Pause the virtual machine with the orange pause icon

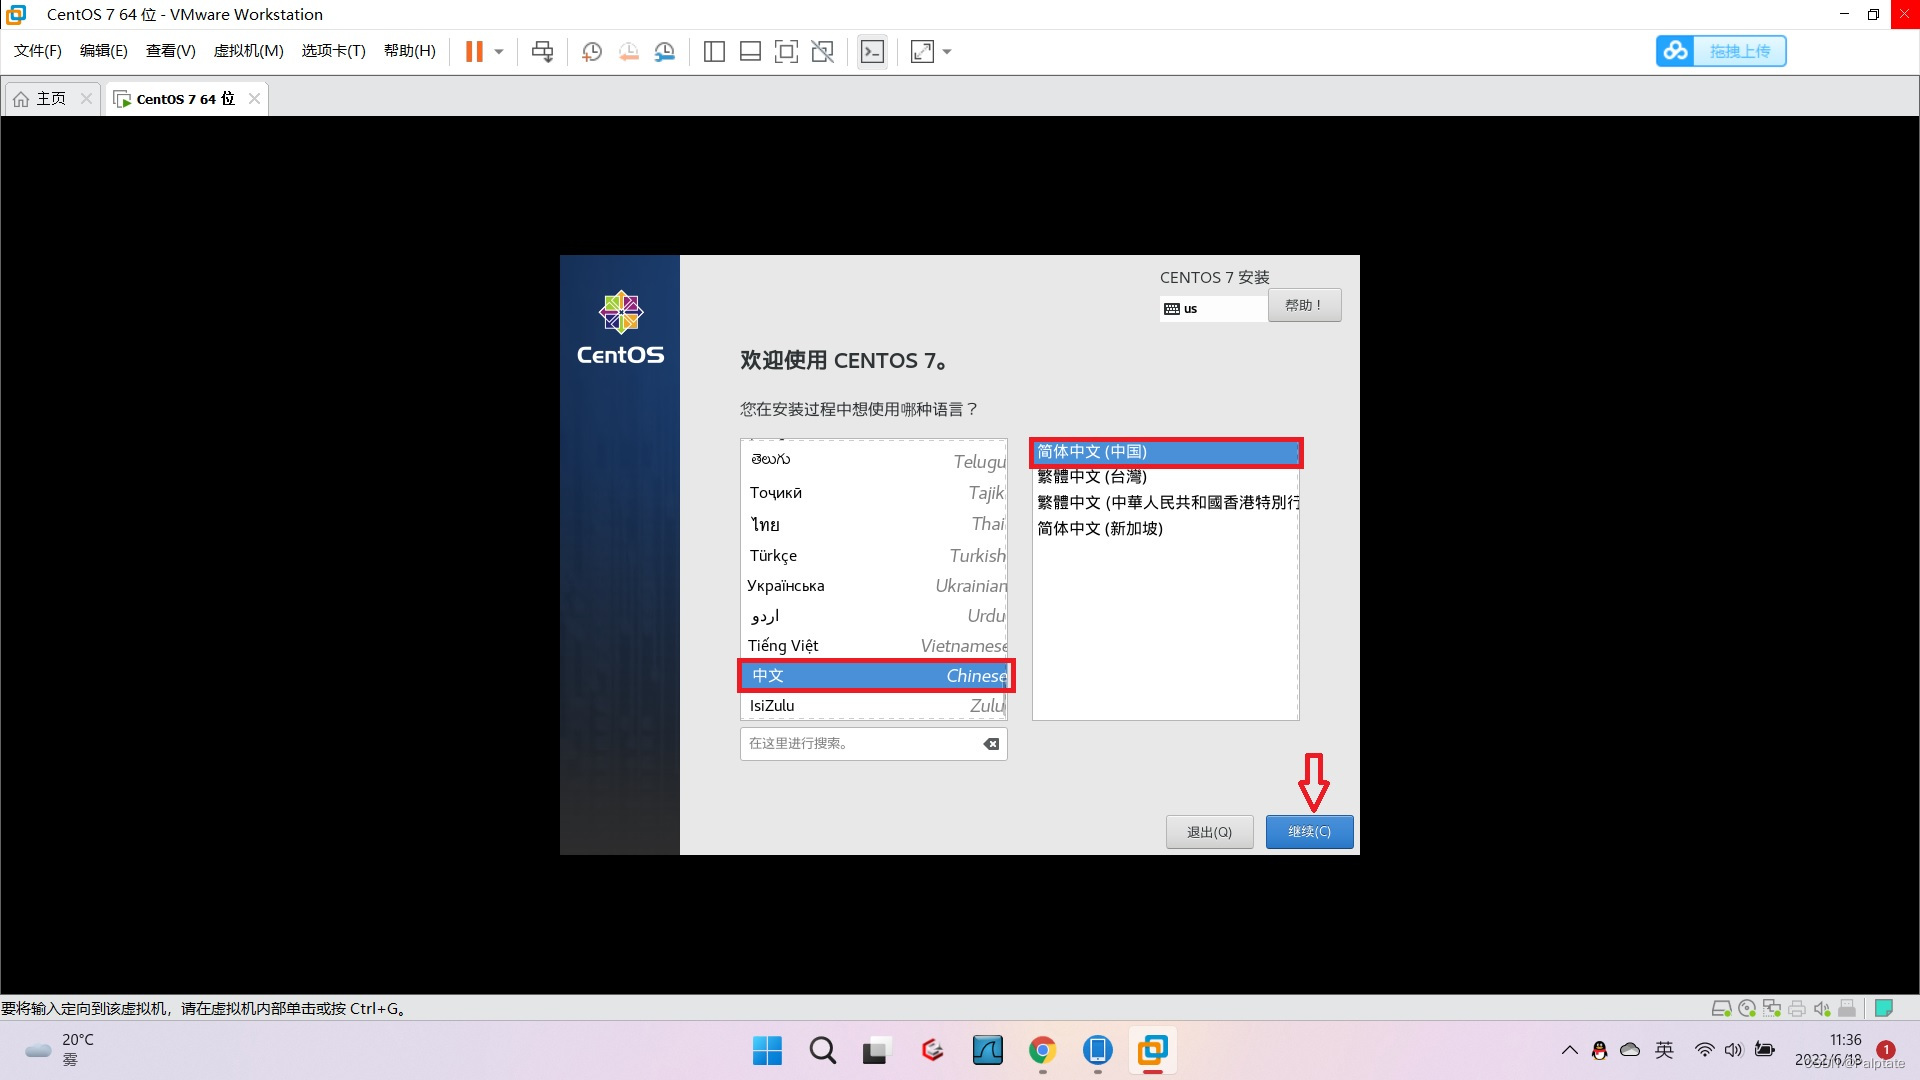pyautogui.click(x=474, y=51)
